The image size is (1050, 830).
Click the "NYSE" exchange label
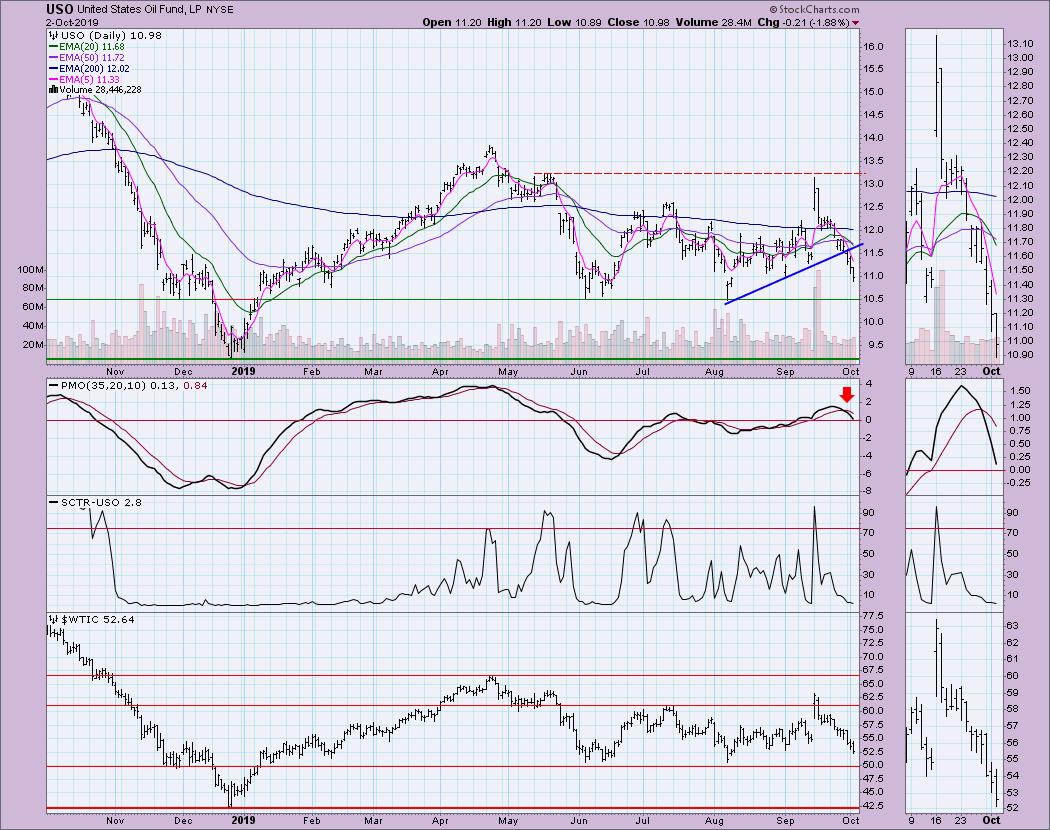pyautogui.click(x=220, y=10)
